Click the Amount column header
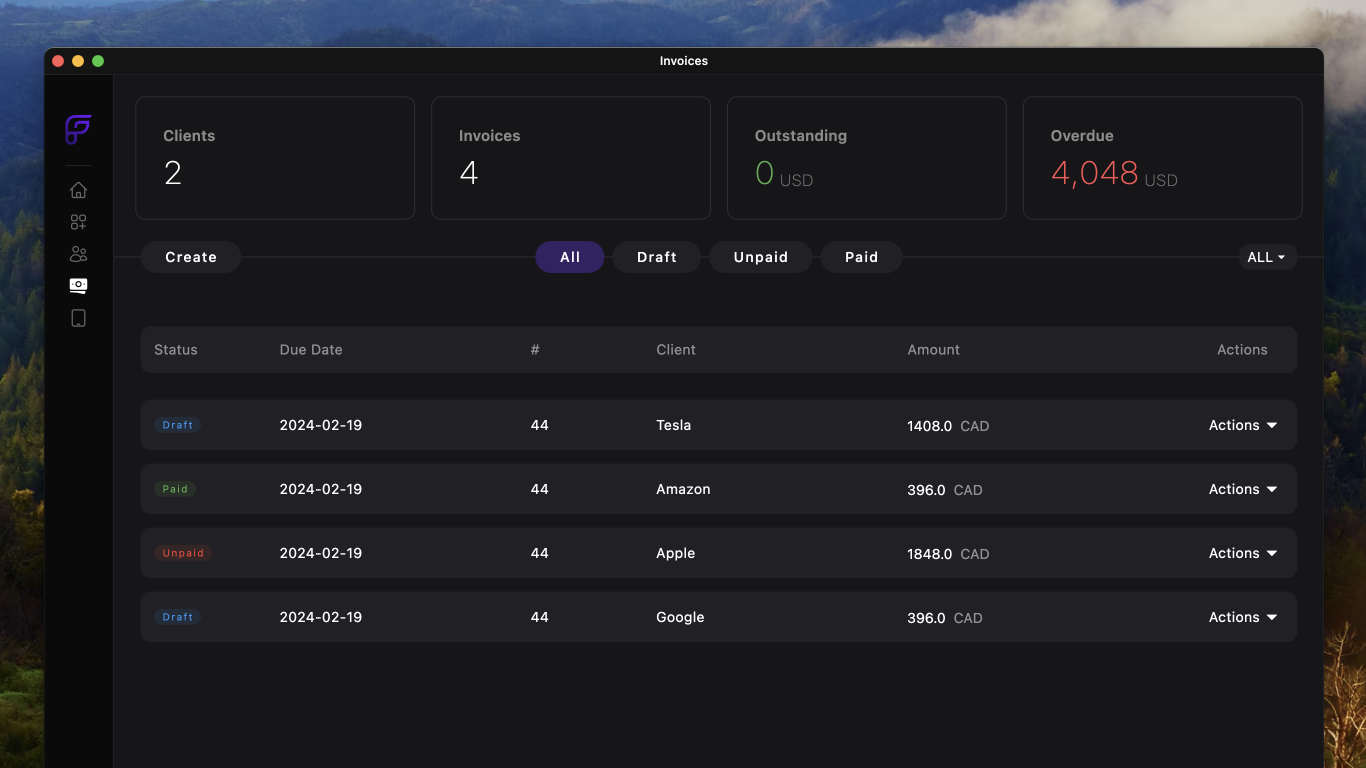This screenshot has height=768, width=1366. pyautogui.click(x=934, y=350)
